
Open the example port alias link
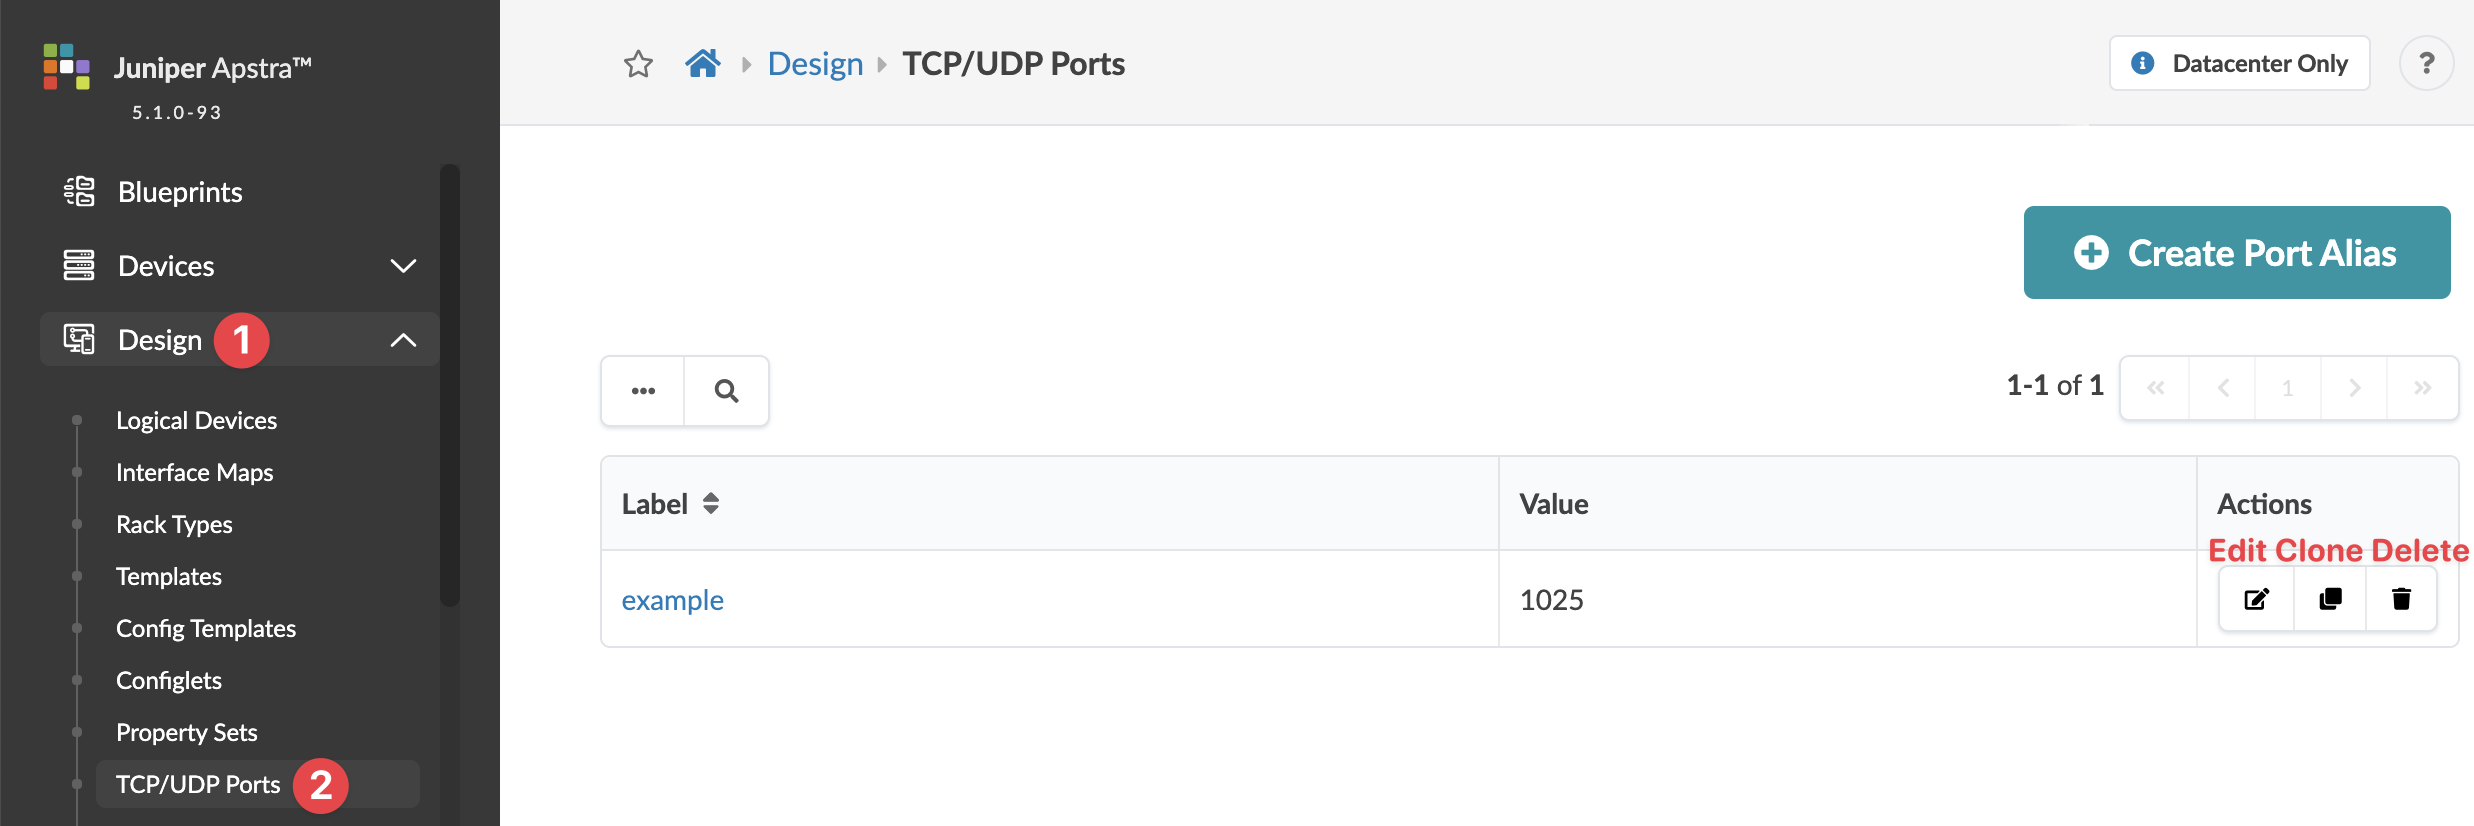tap(672, 600)
